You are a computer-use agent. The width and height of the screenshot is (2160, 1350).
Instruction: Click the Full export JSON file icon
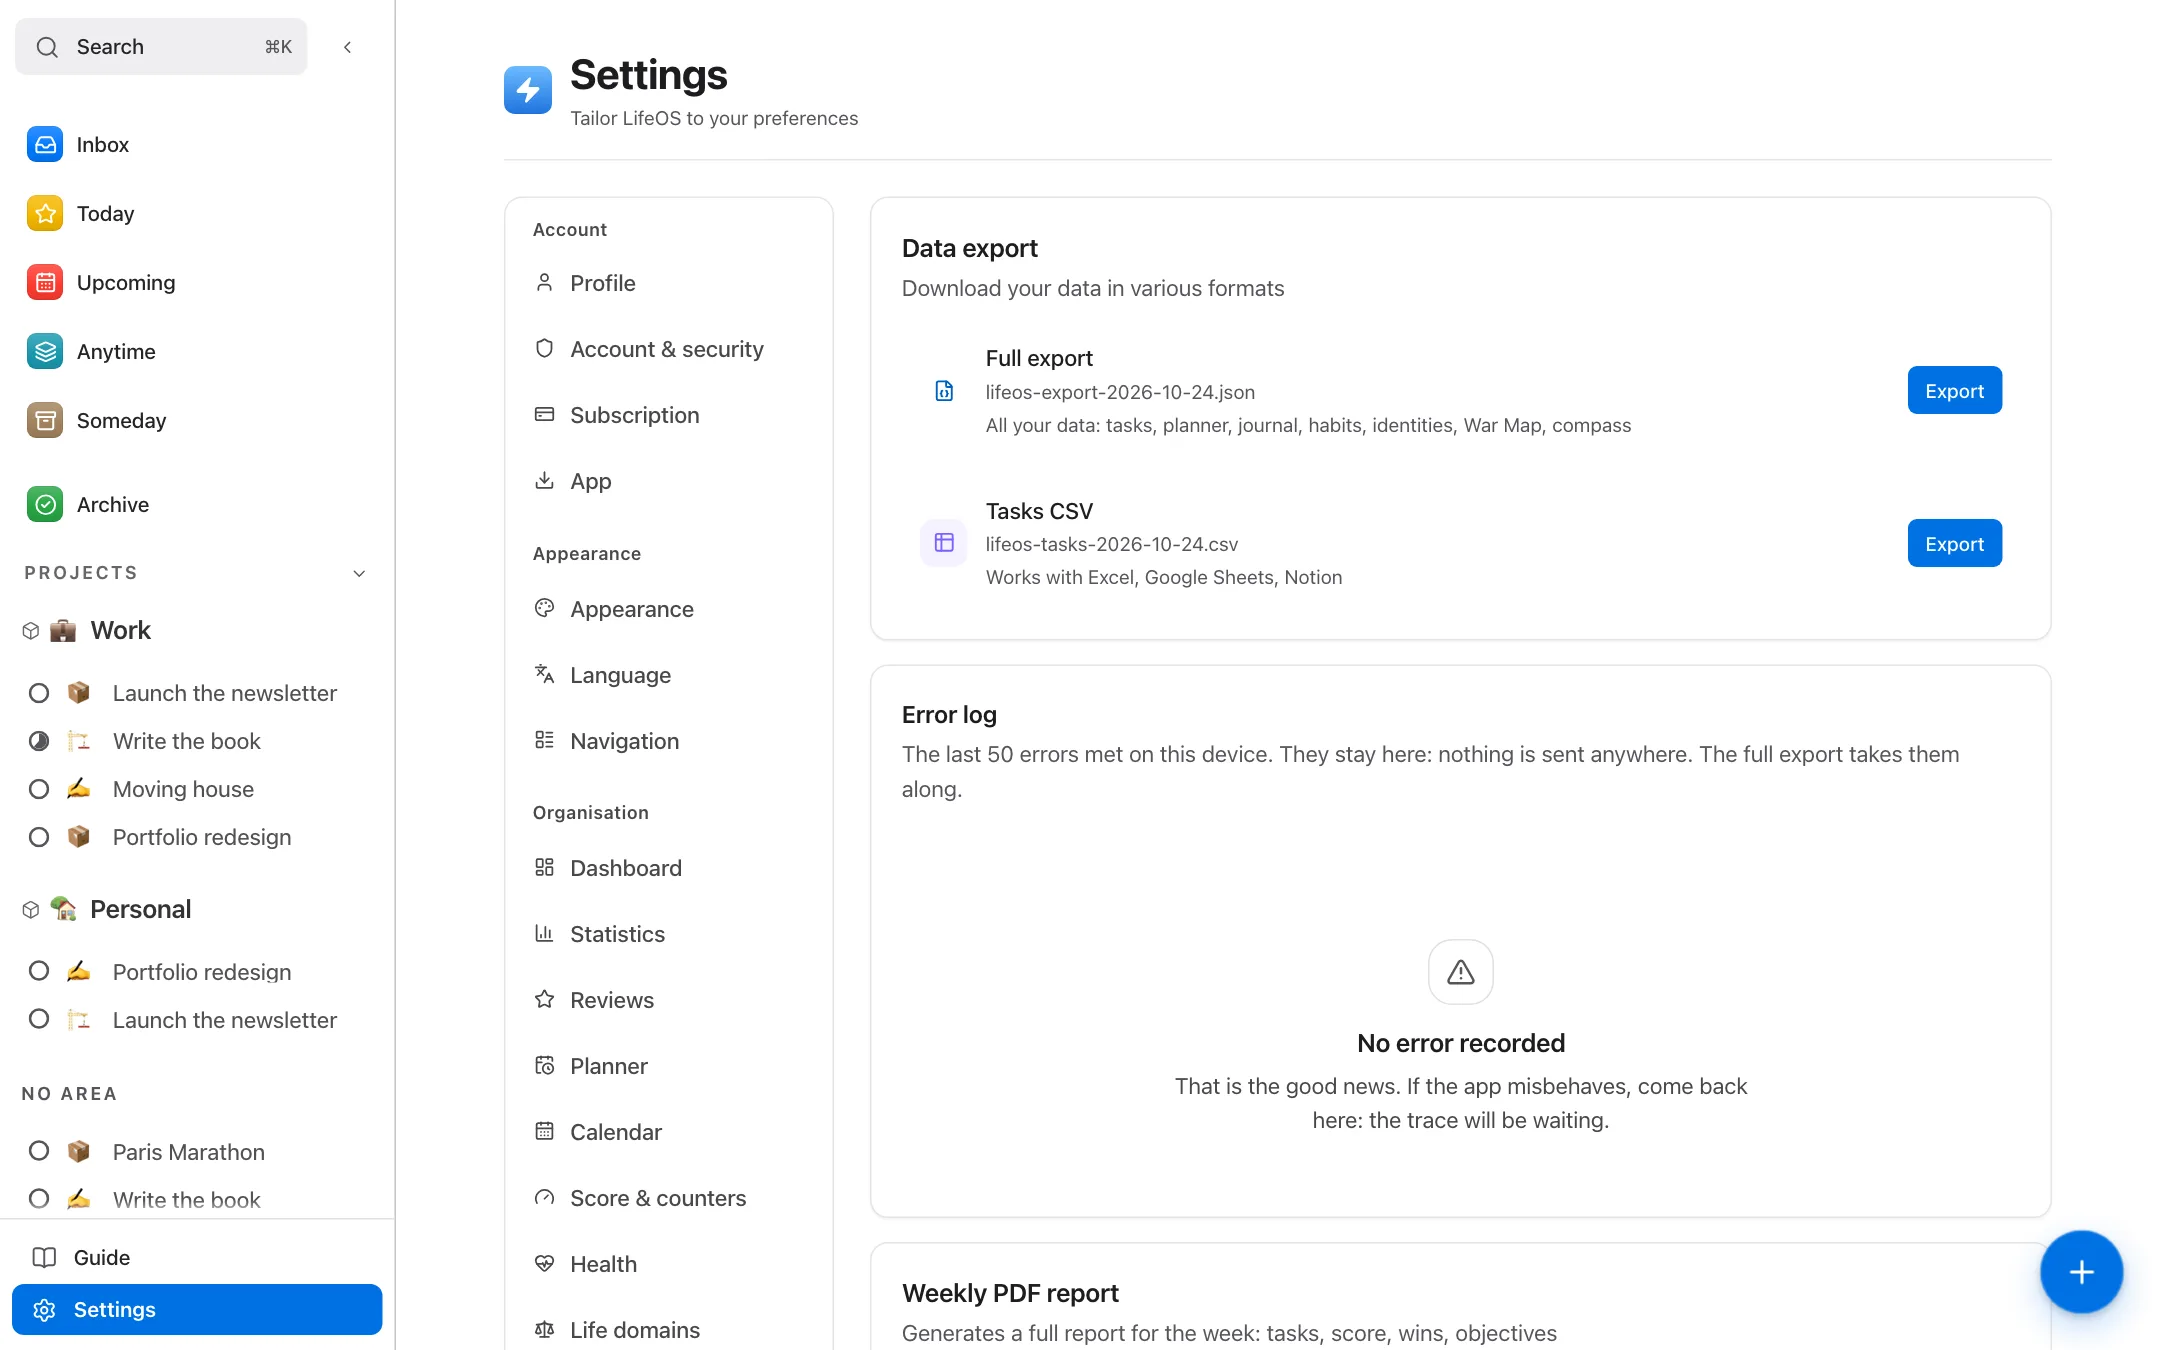944,391
